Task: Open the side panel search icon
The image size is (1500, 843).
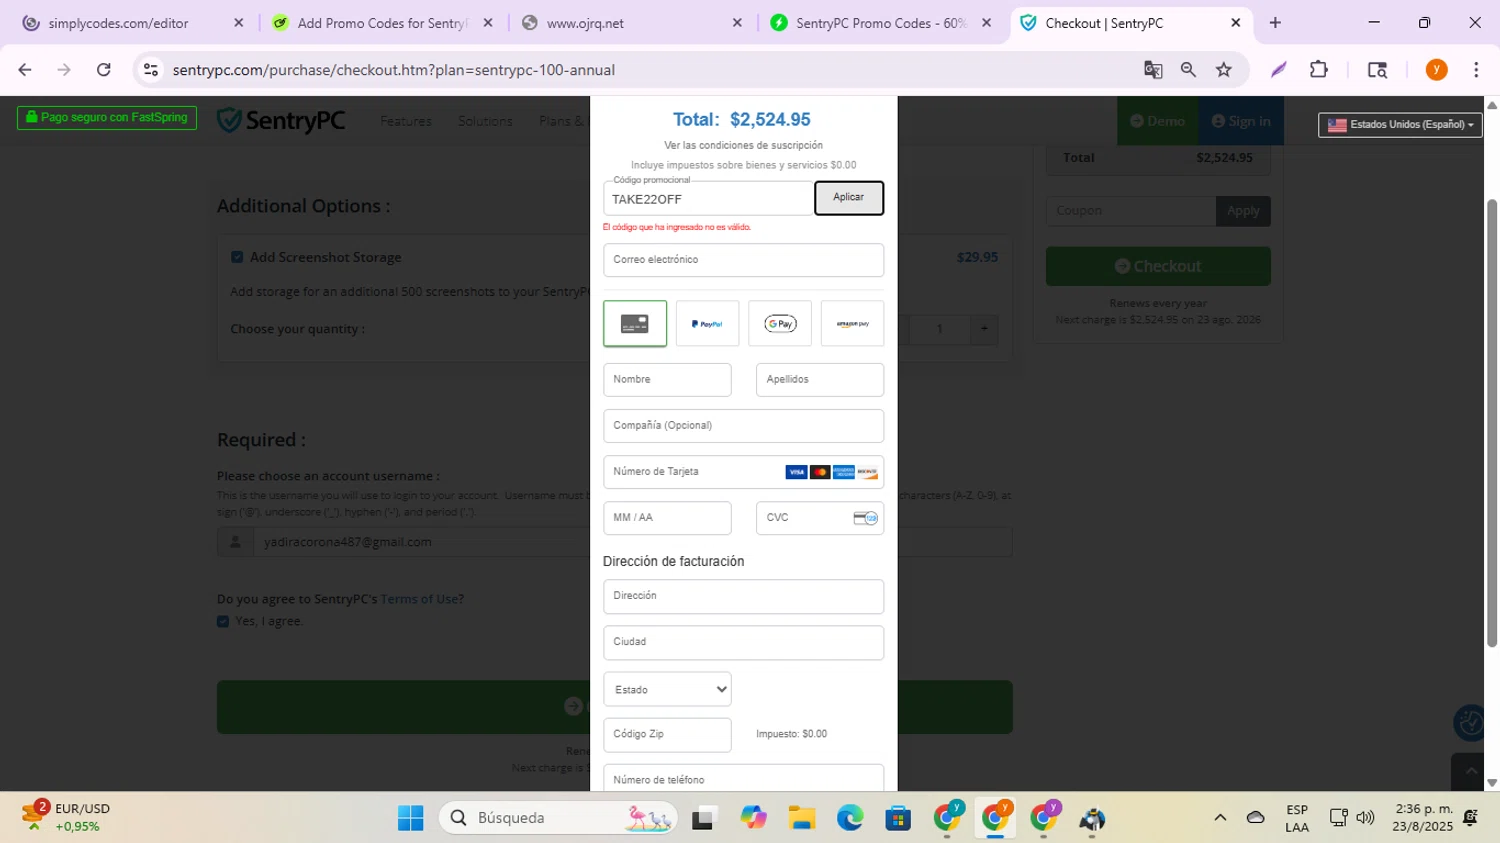Action: point(1377,70)
